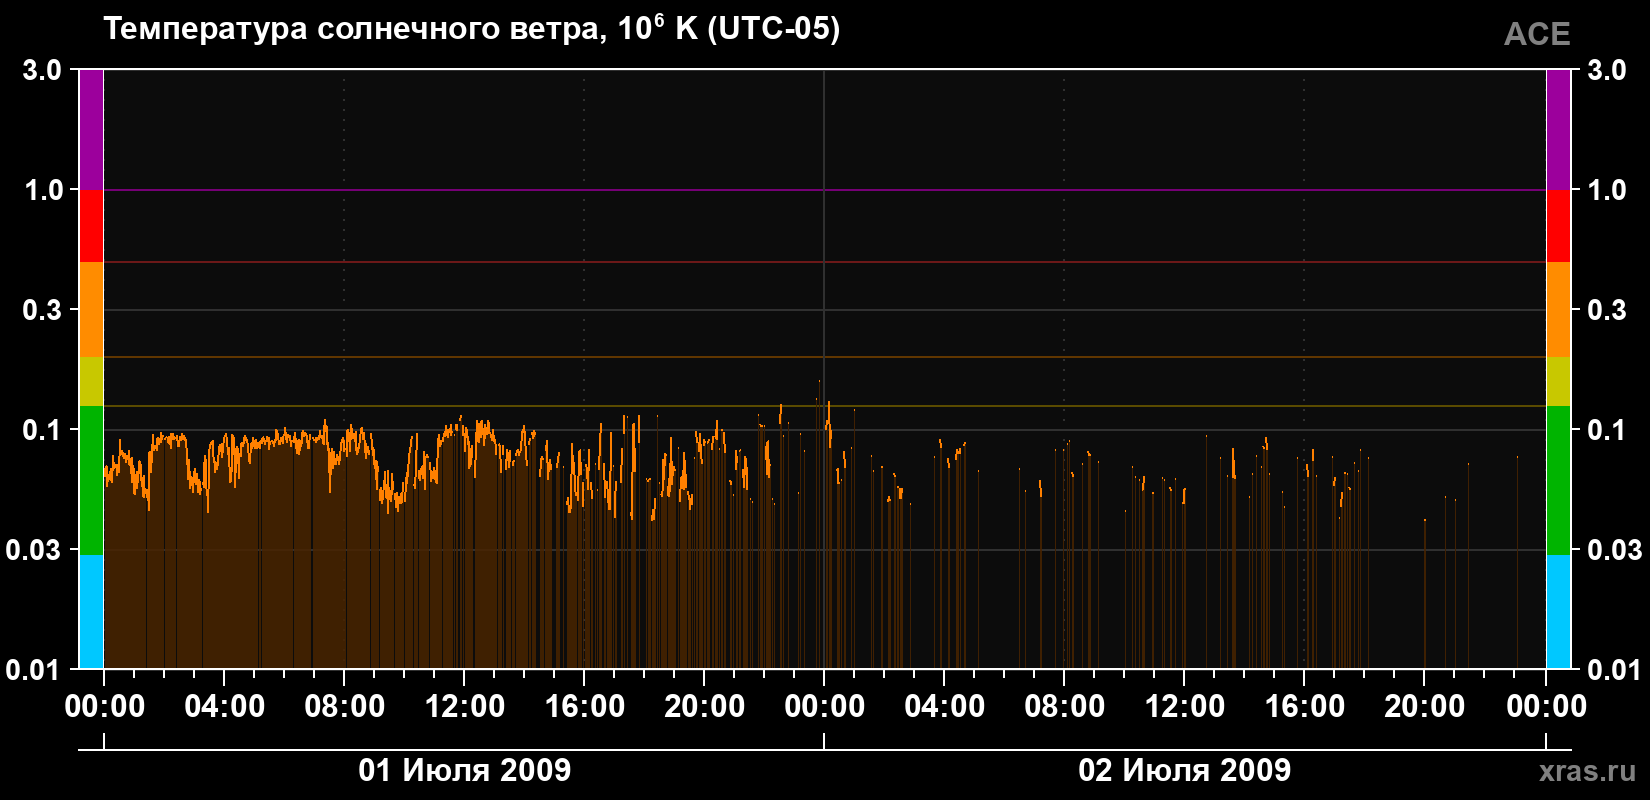Select the 02 Июля 2009 date label
The height and width of the screenshot is (800, 1650).
pos(1185,770)
